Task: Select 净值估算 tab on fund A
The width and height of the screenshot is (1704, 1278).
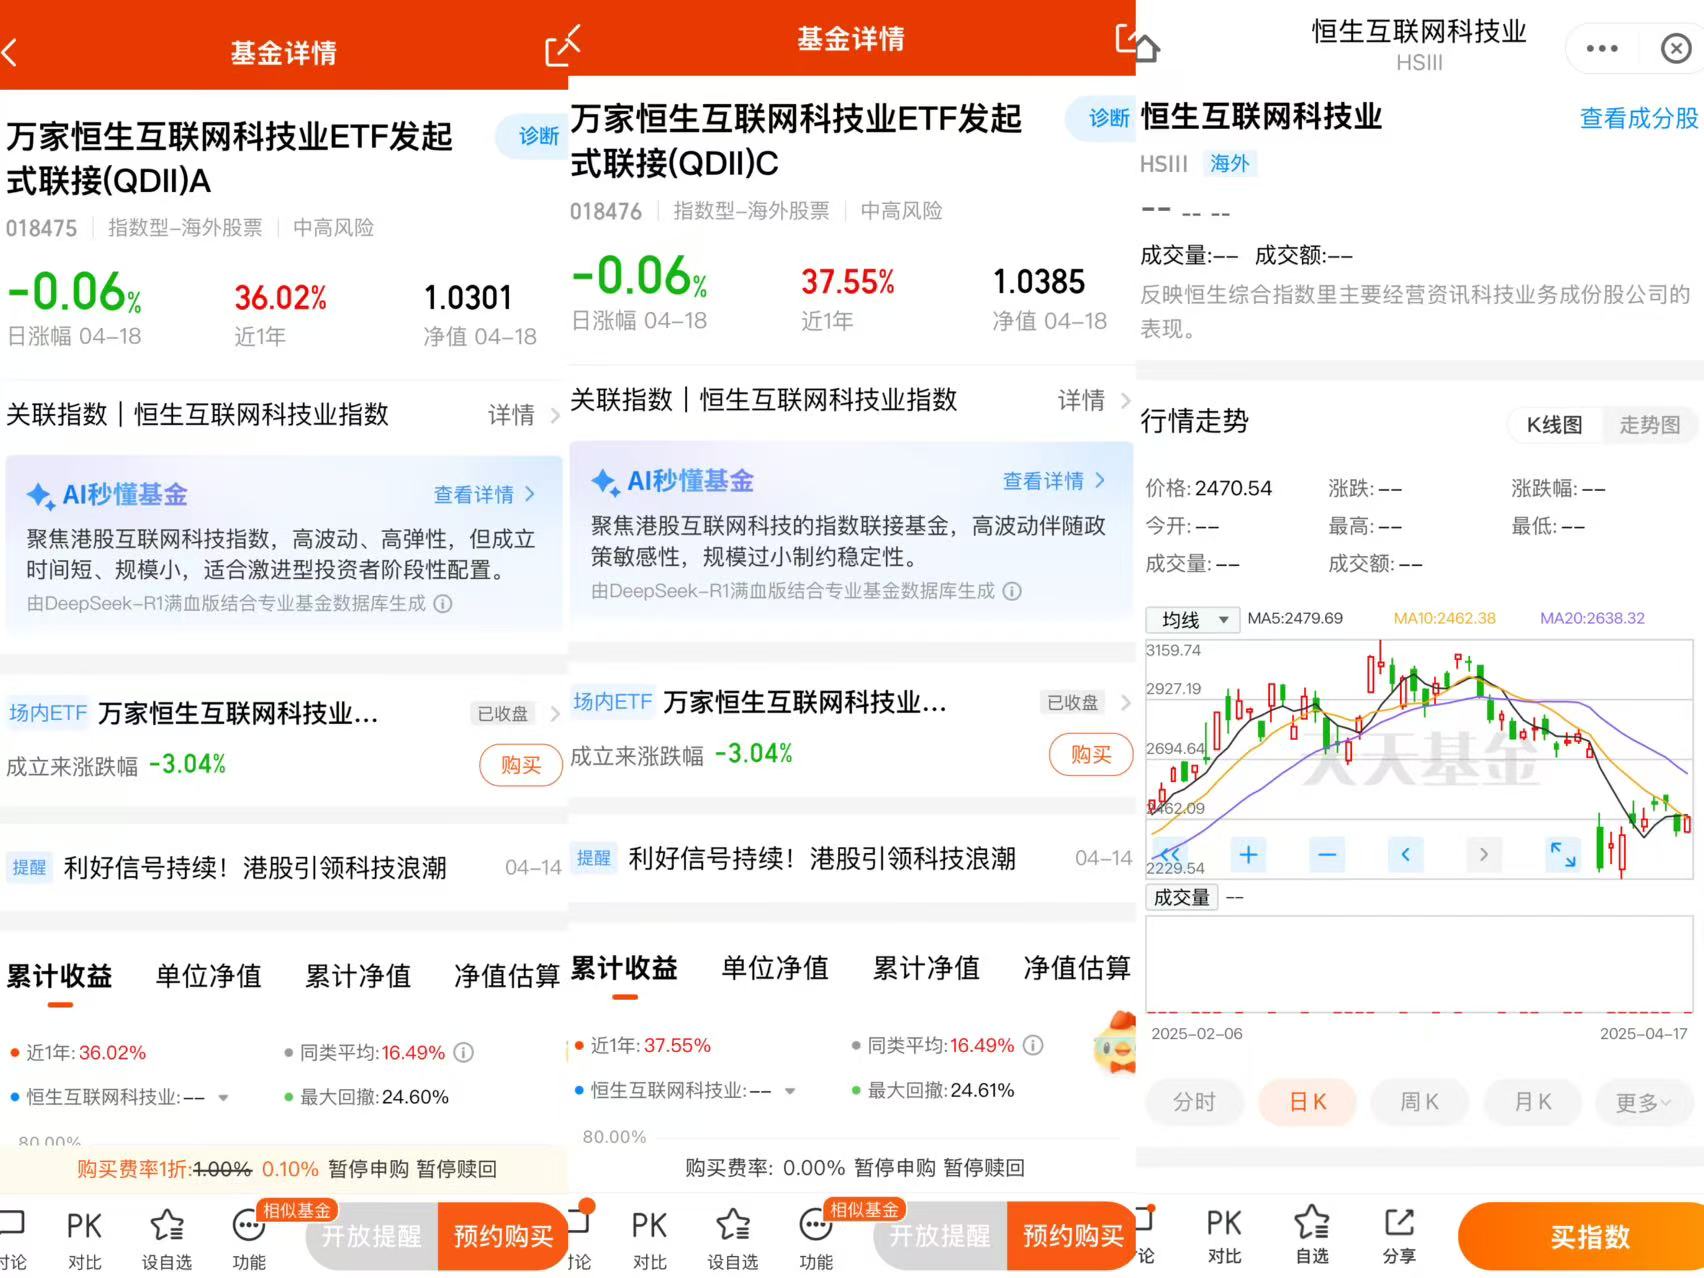Action: click(506, 975)
